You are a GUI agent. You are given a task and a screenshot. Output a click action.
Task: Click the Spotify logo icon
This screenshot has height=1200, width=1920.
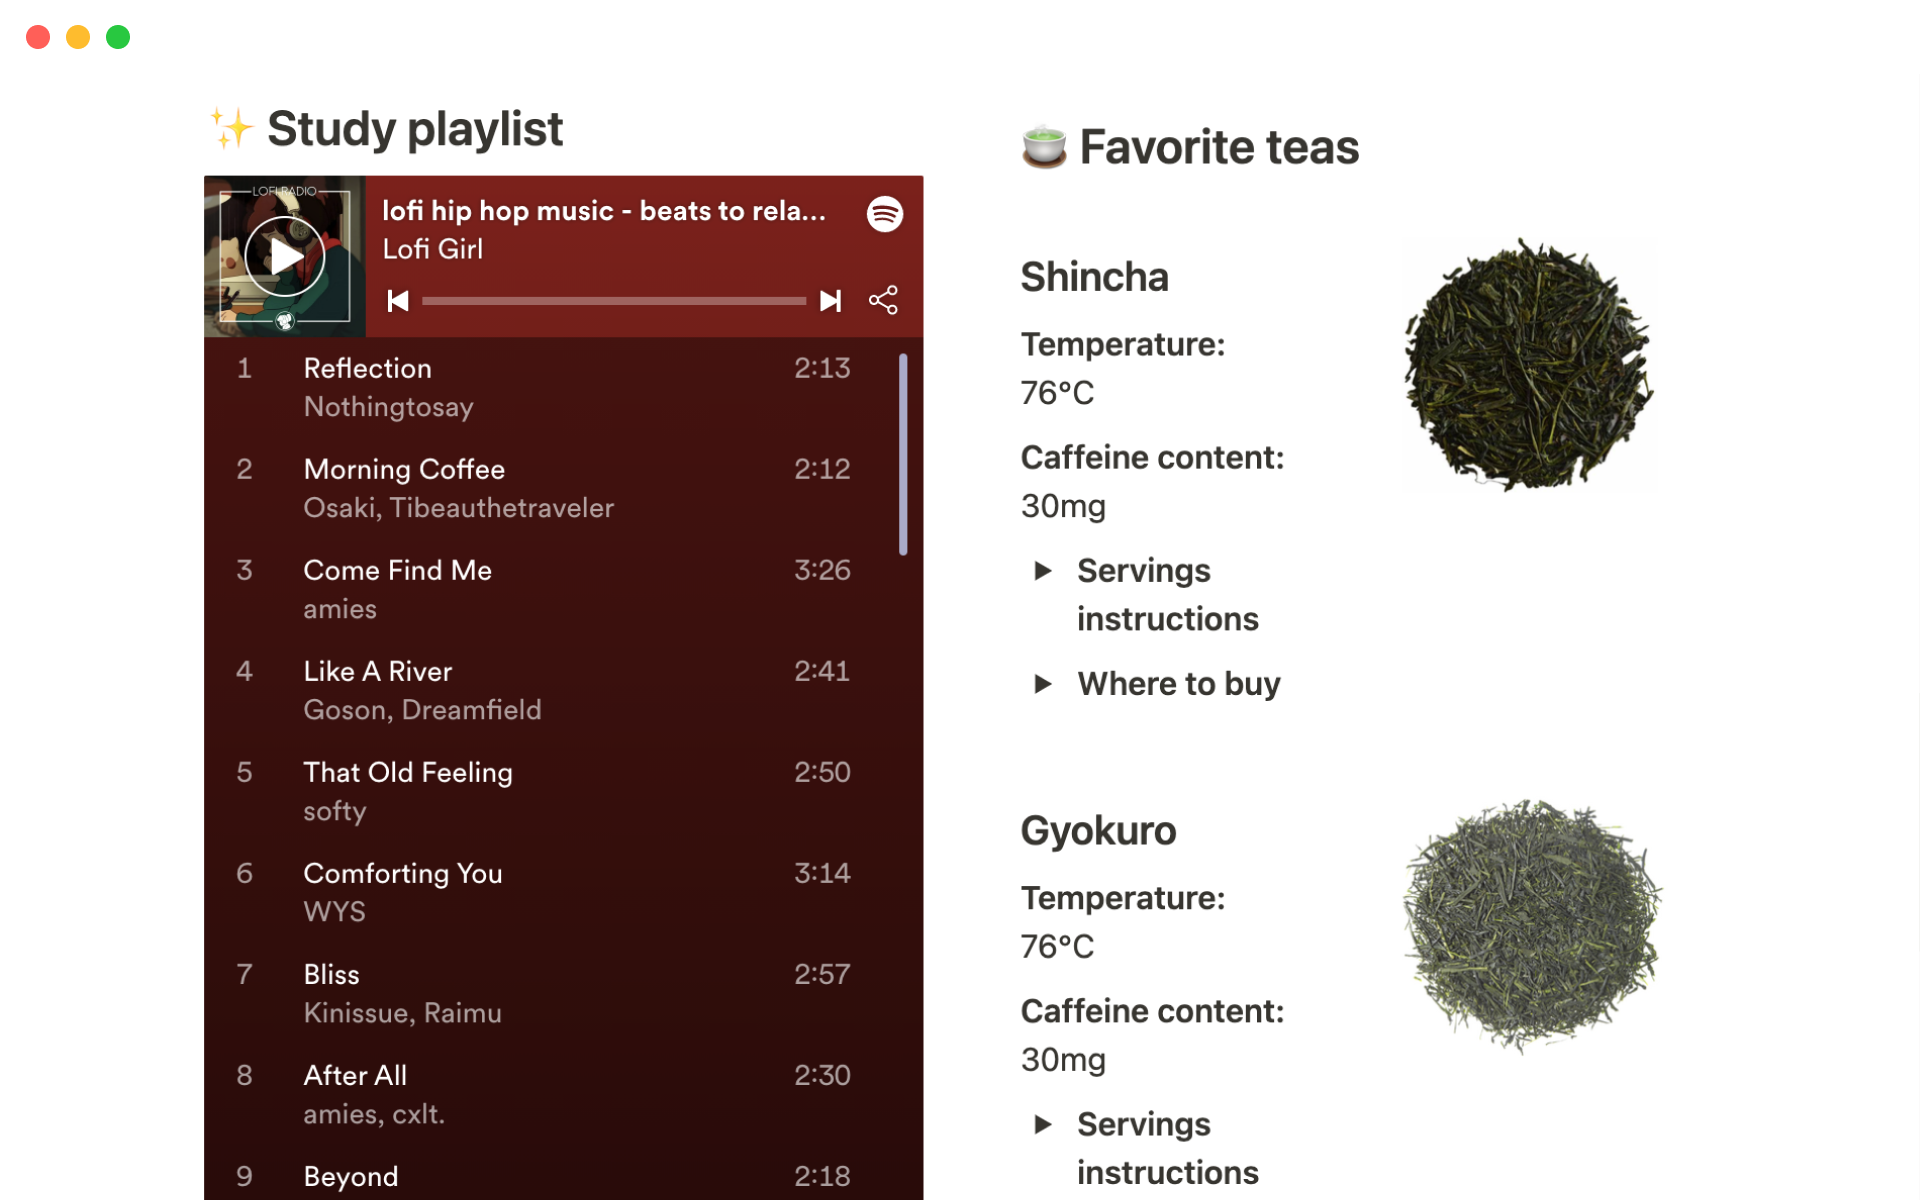pyautogui.click(x=885, y=214)
